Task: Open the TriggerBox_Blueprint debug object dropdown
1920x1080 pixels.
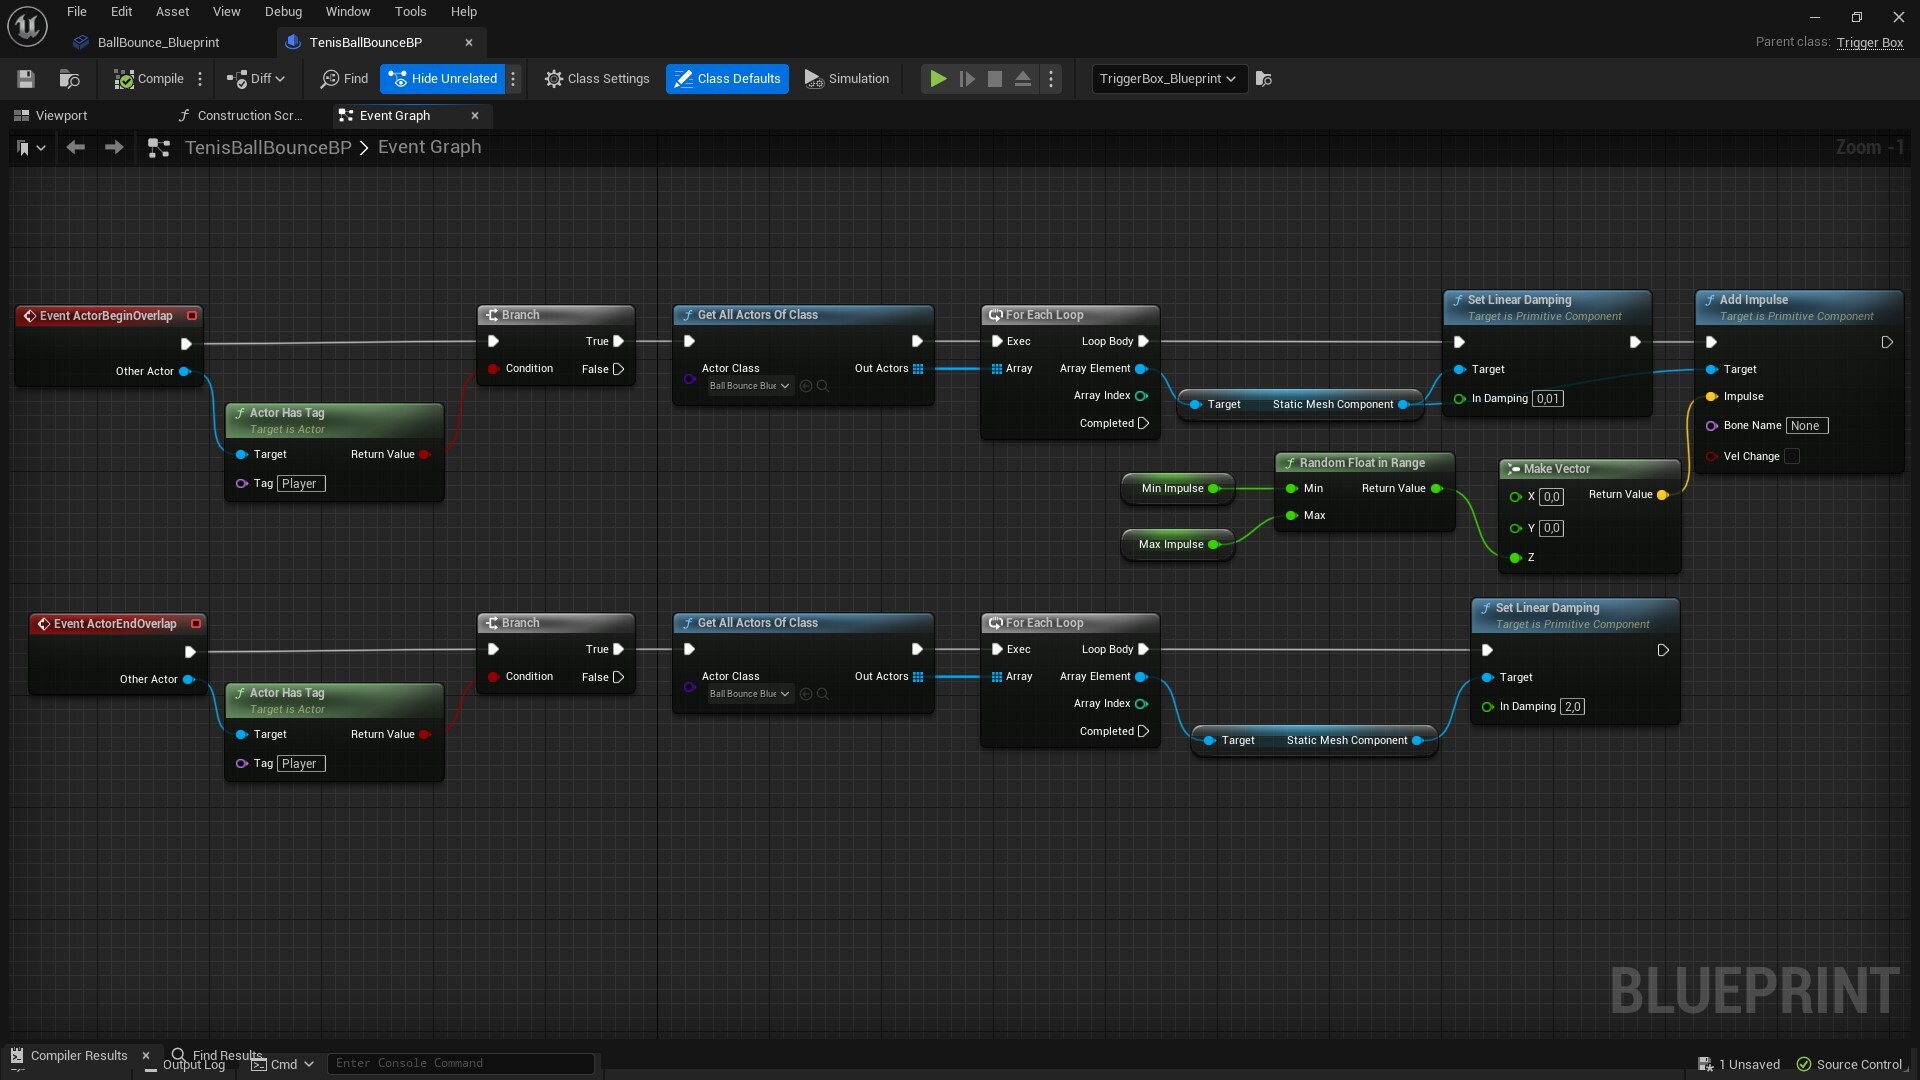Action: click(1168, 79)
